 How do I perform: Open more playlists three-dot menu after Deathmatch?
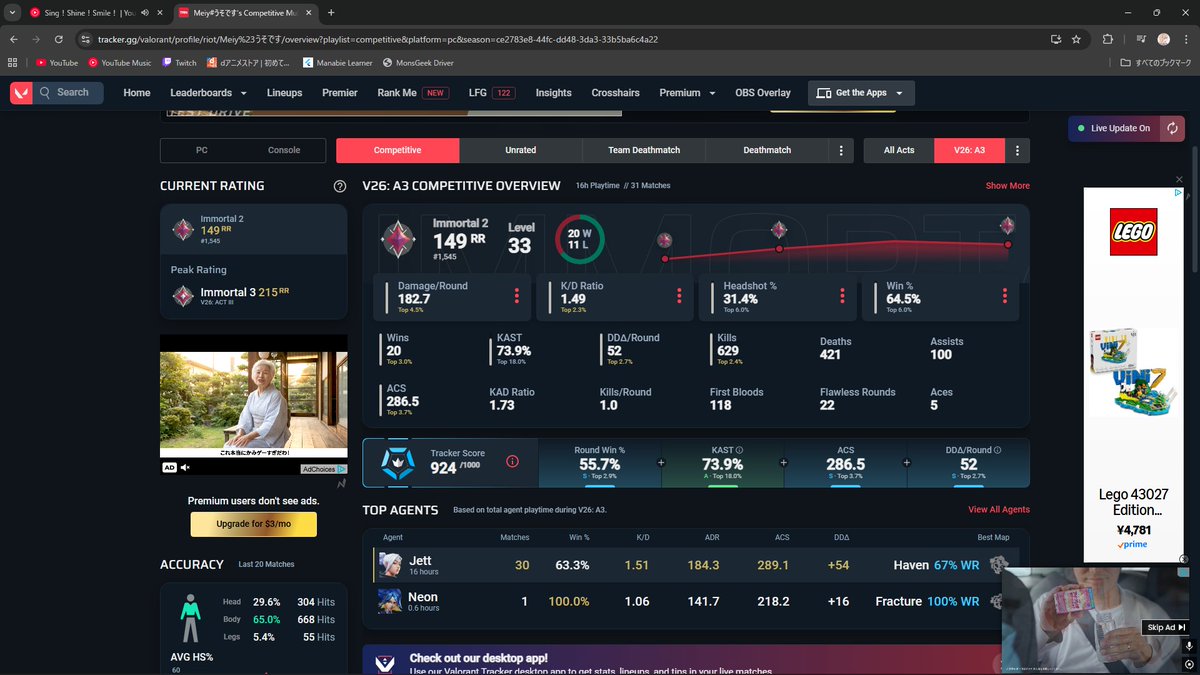[841, 150]
